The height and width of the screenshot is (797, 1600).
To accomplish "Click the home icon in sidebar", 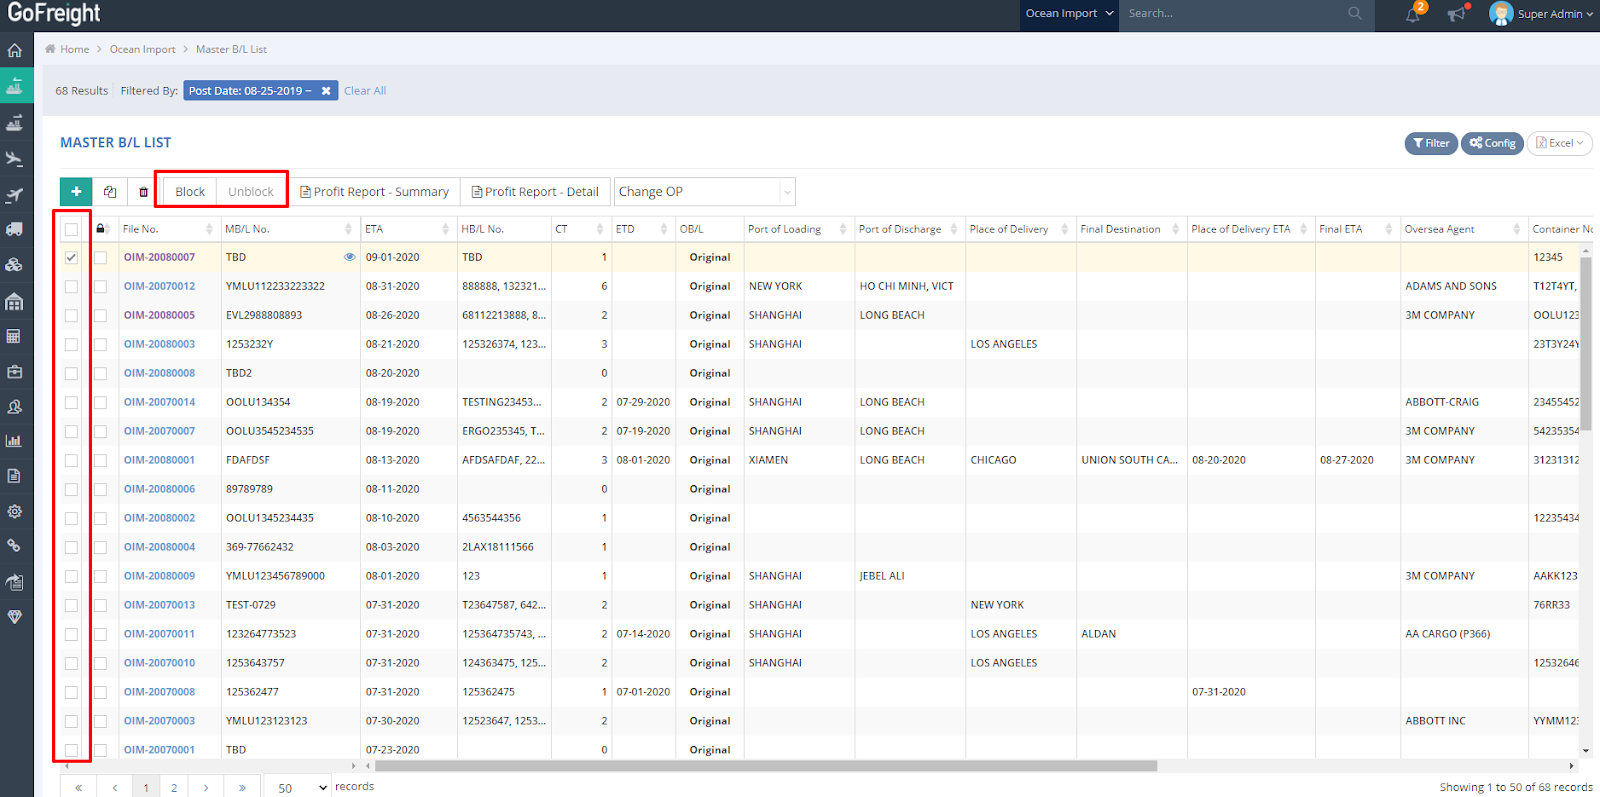I will [15, 50].
